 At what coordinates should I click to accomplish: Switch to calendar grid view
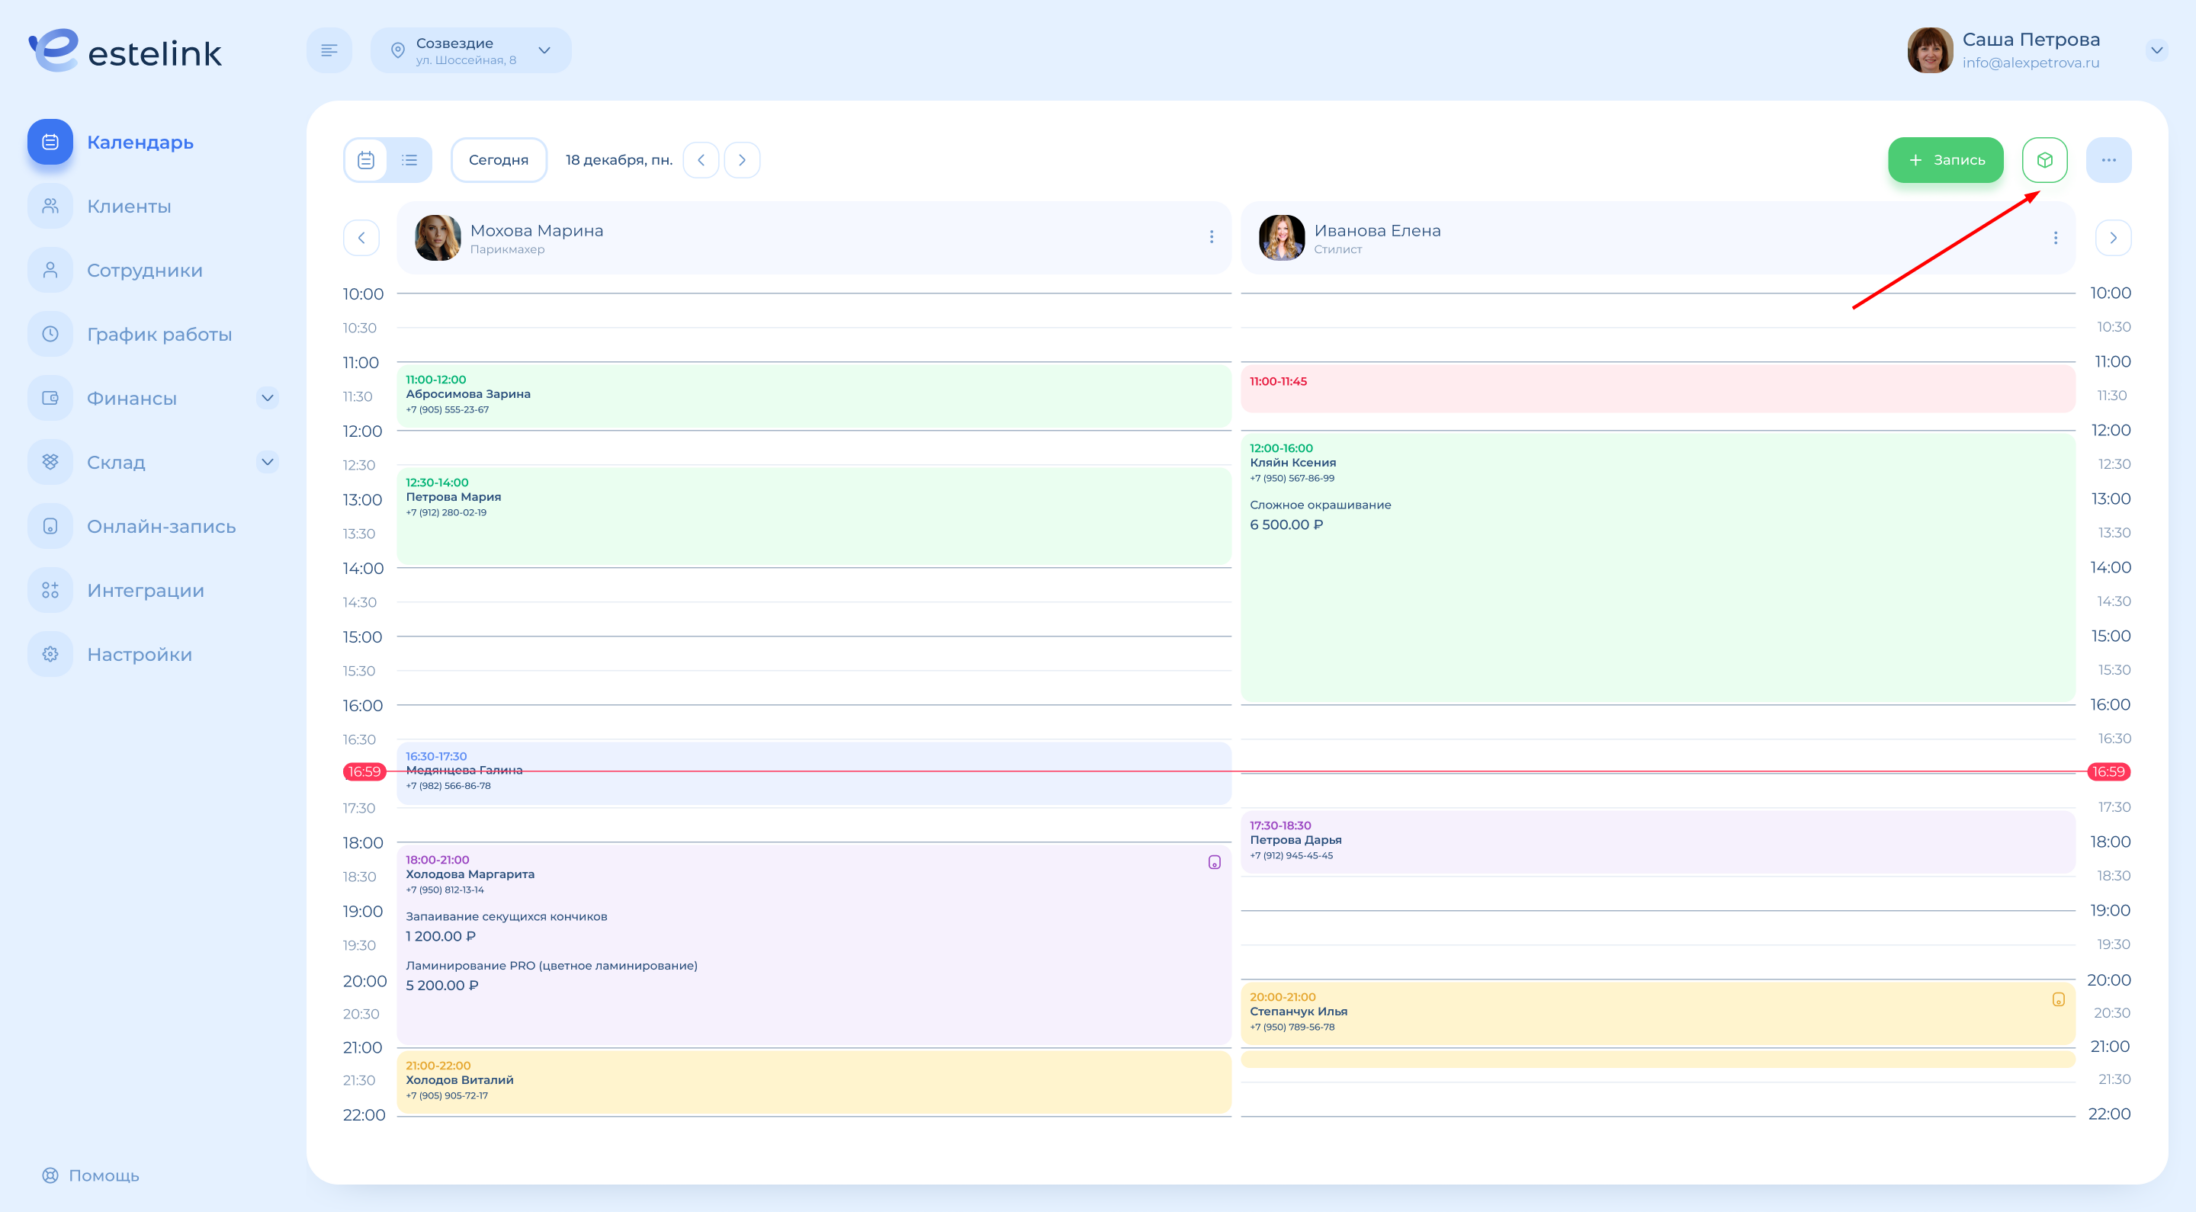tap(366, 160)
